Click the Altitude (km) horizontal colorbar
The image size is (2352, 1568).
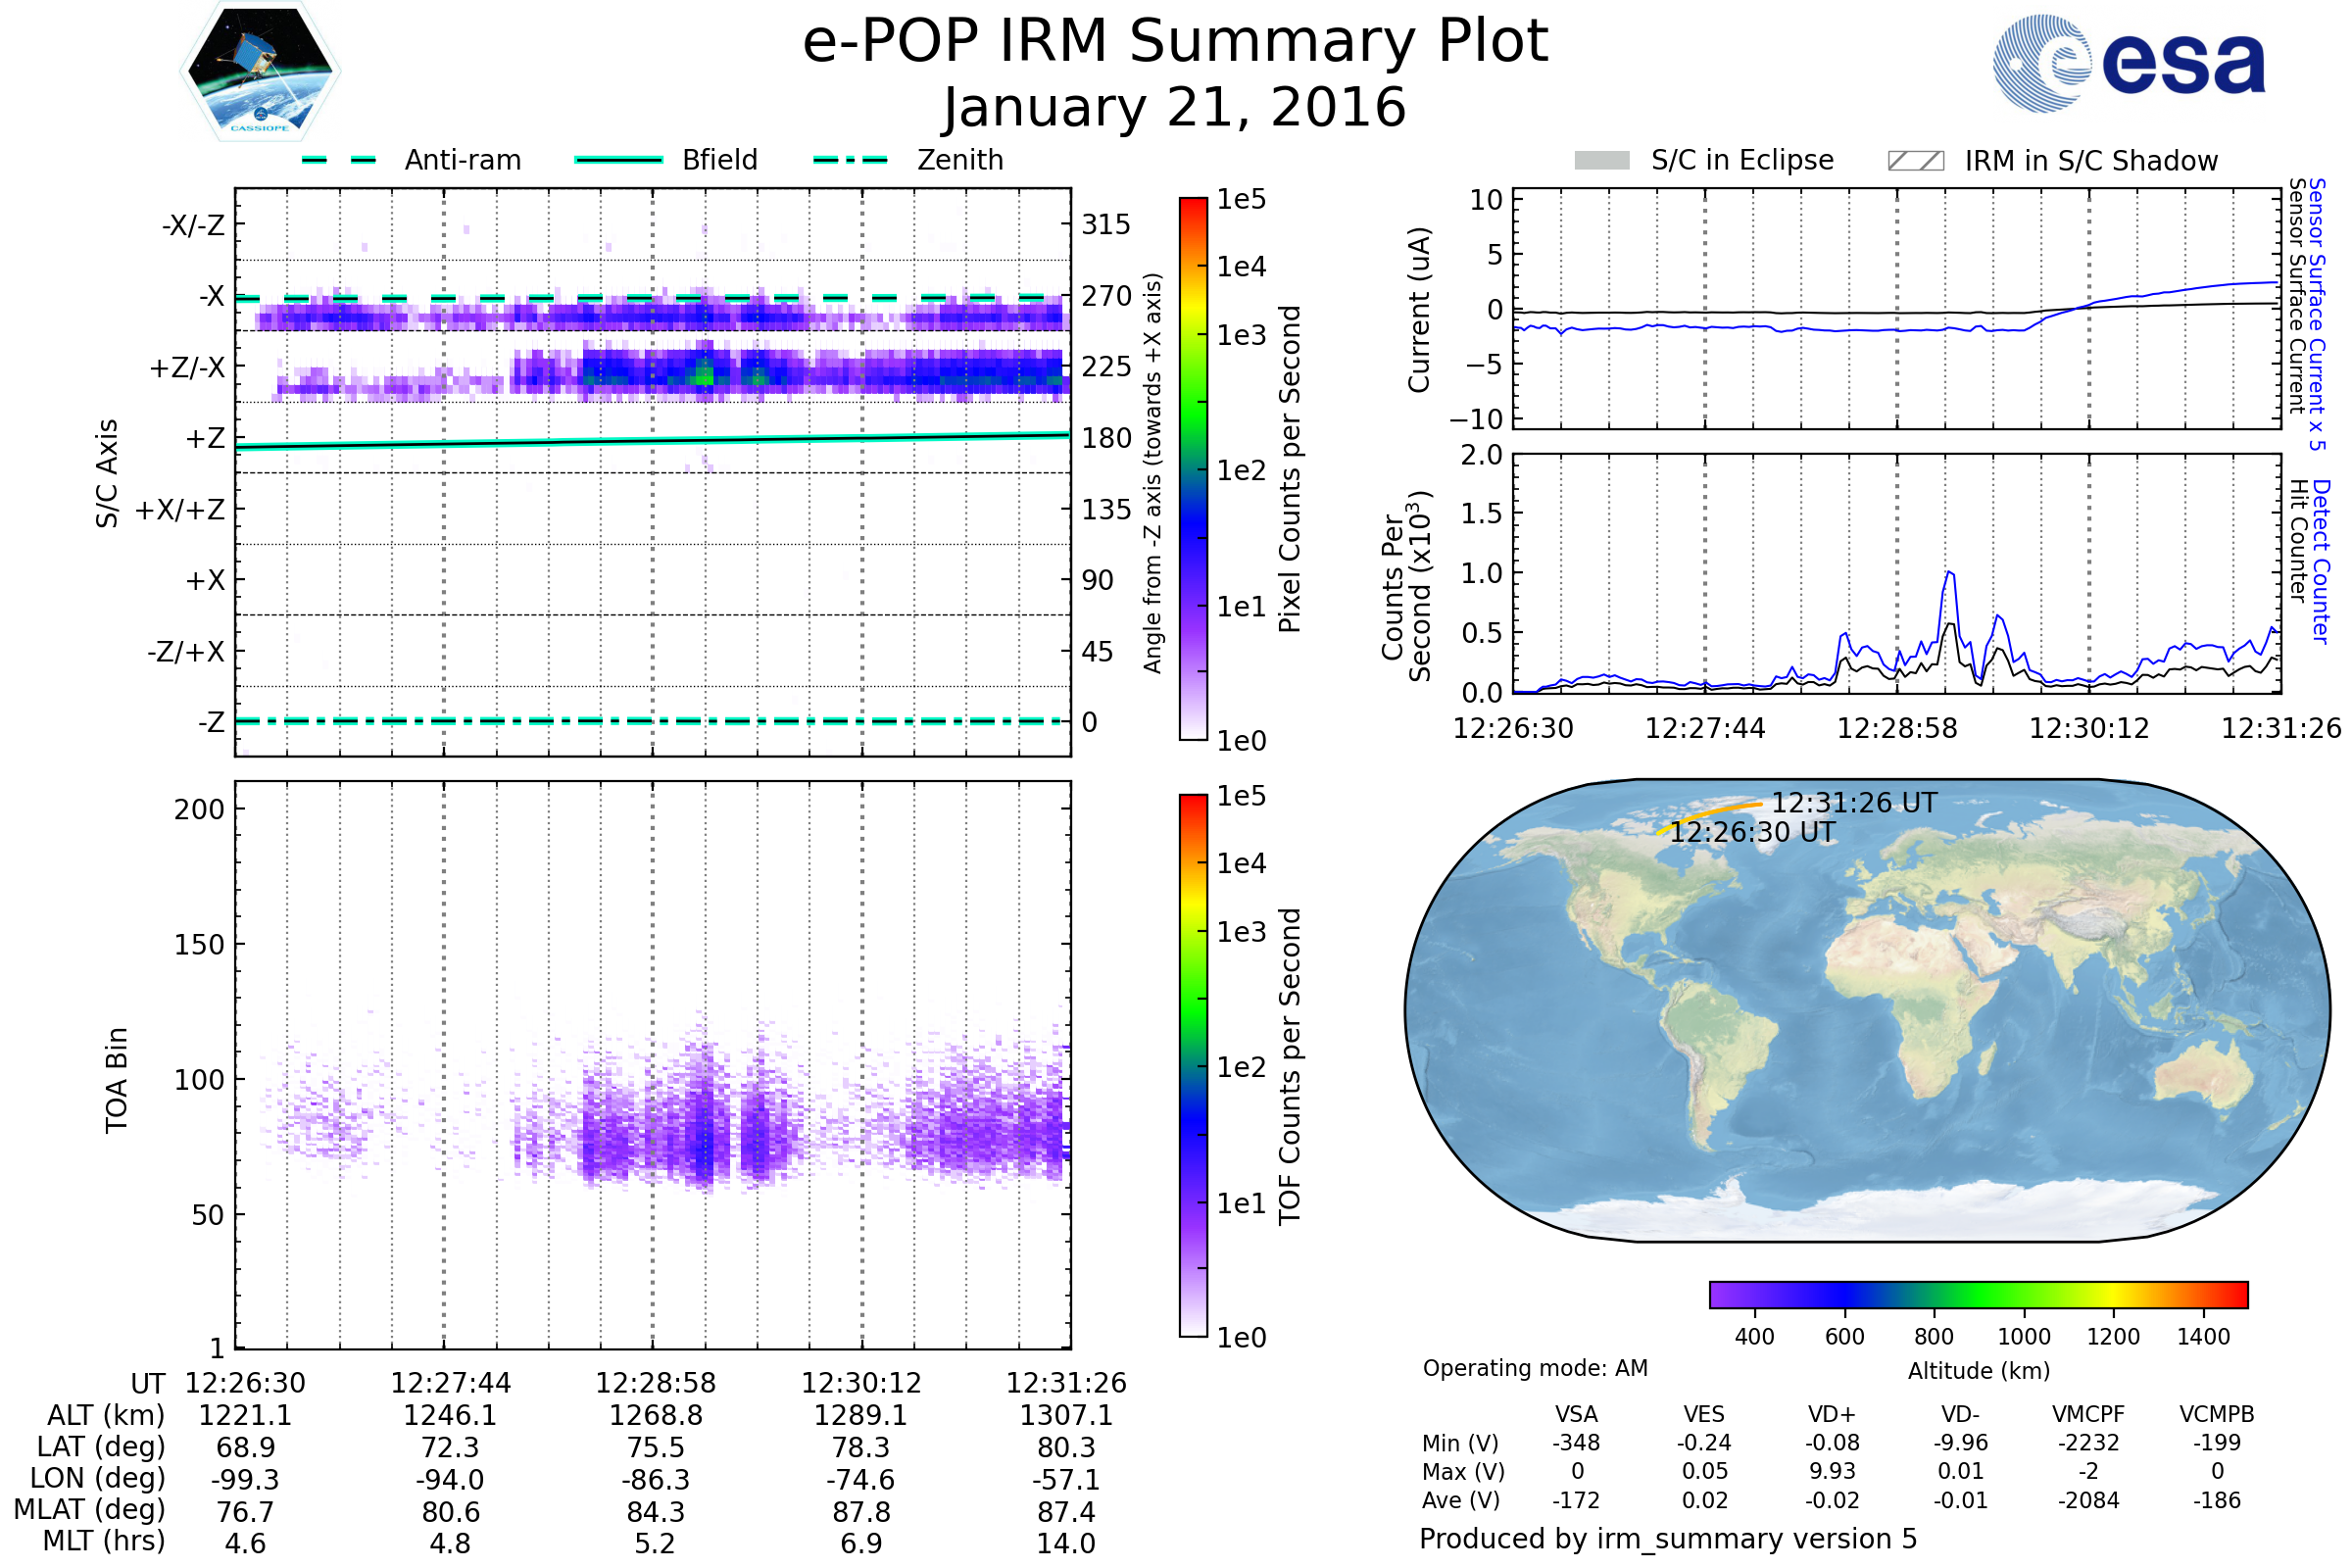1978,1294
